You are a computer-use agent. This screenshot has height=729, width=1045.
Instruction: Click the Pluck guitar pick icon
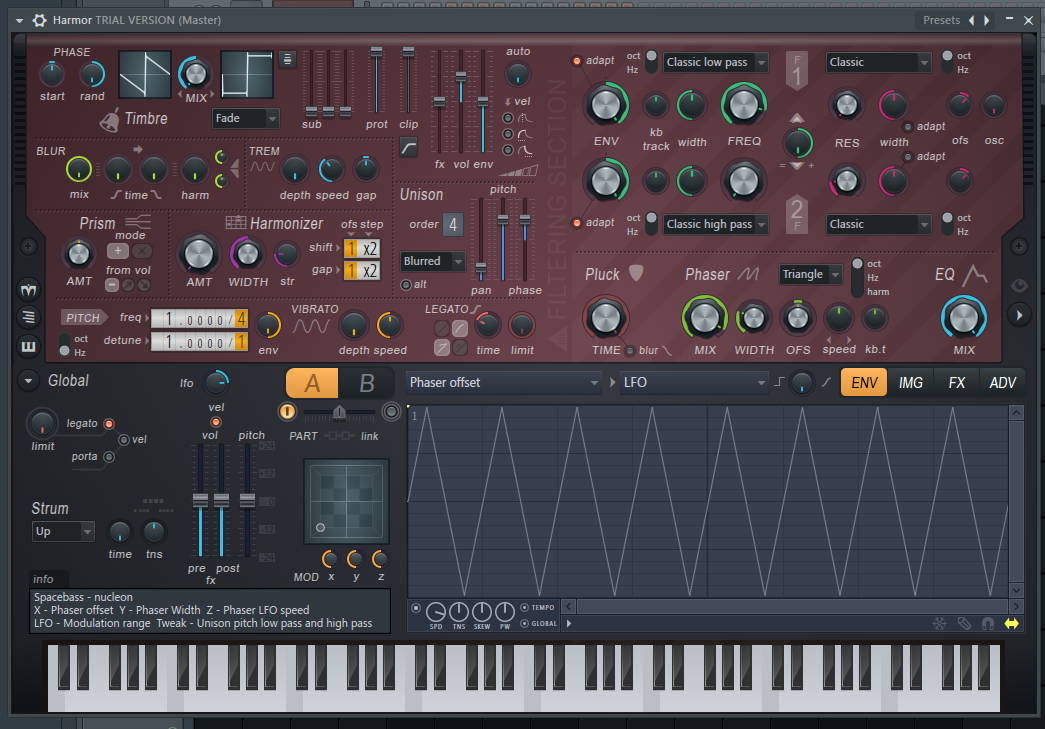point(636,273)
